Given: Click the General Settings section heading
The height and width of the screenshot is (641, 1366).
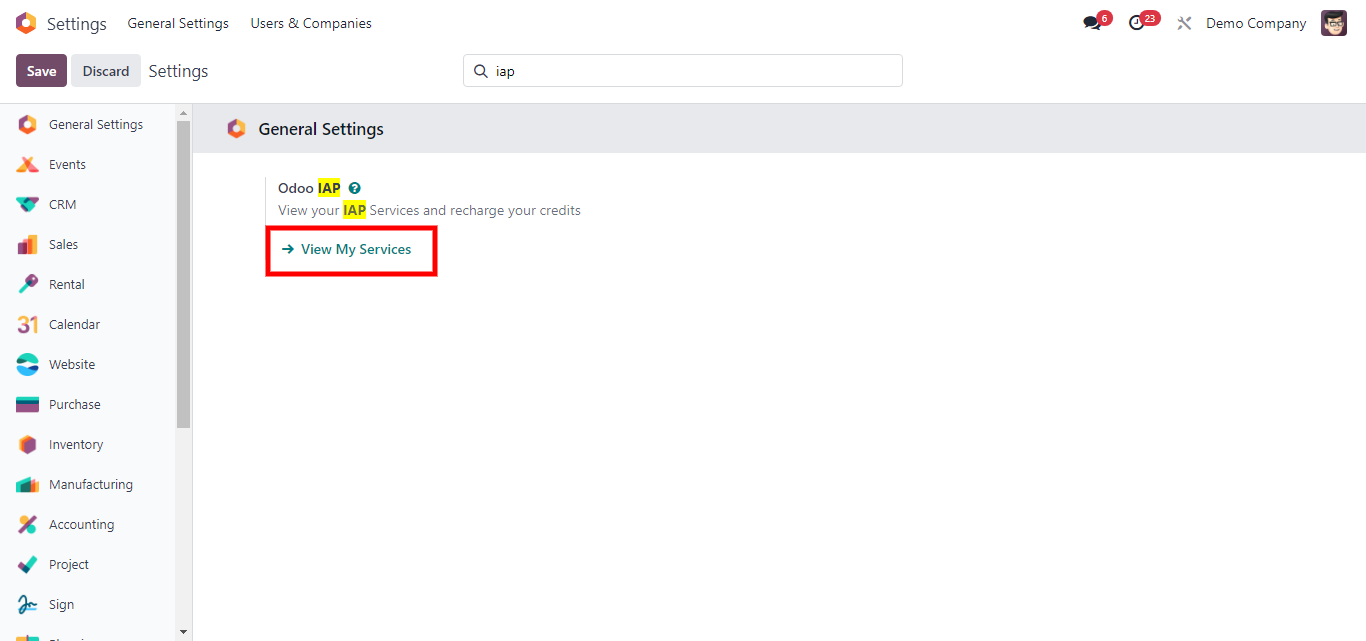Looking at the screenshot, I should tap(321, 129).
